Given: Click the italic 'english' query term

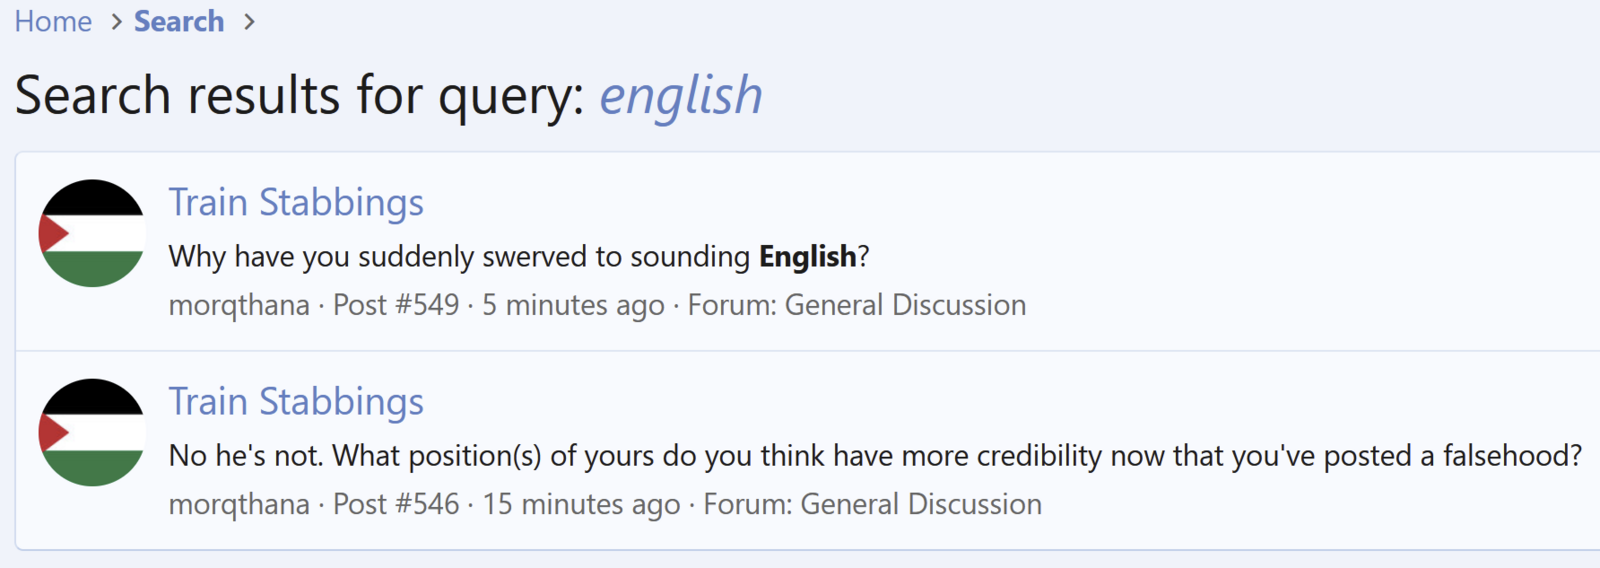Looking at the screenshot, I should 680,96.
